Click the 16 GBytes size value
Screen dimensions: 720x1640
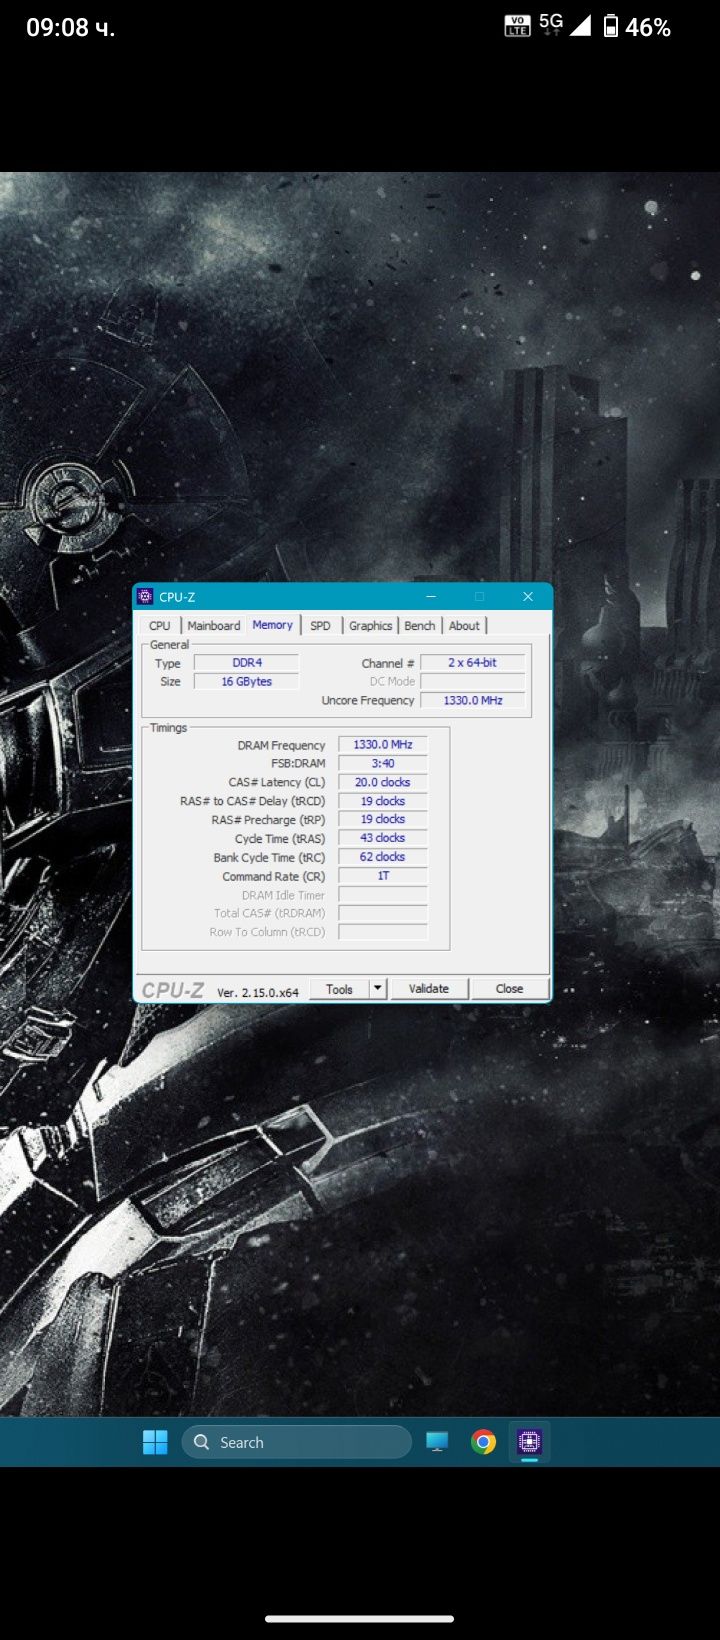(247, 682)
